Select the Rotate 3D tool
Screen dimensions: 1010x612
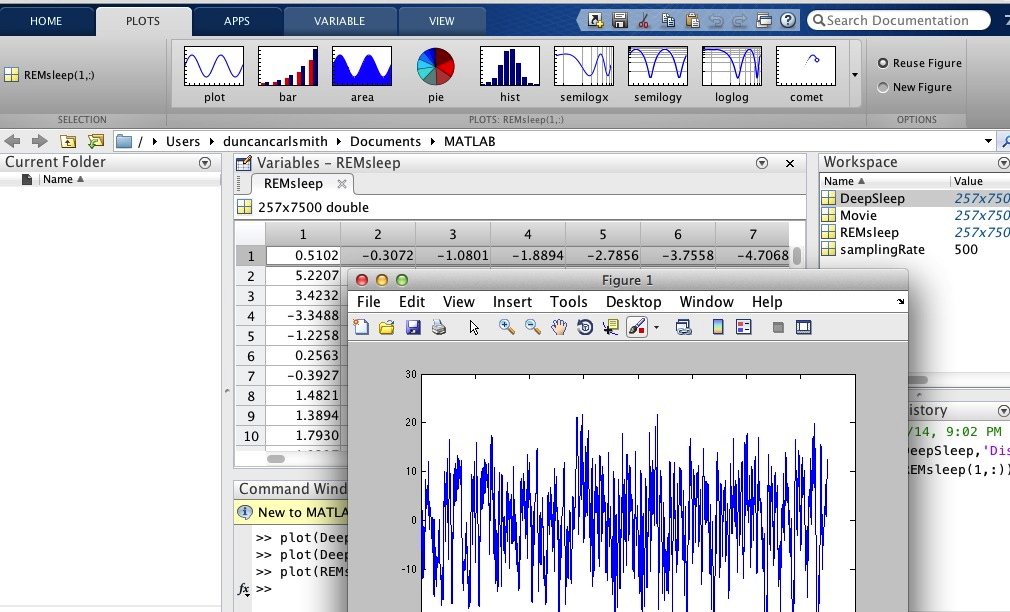point(585,327)
